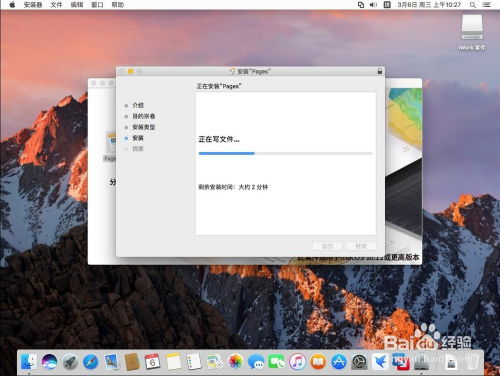The height and width of the screenshot is (376, 500).
Task: Open the 安装器 menu
Action: point(33,5)
